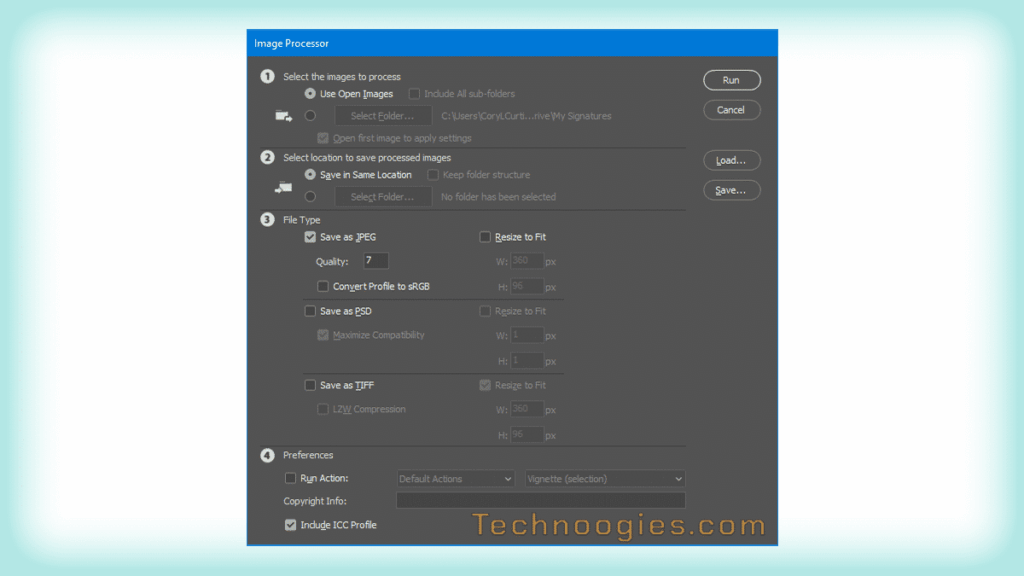Select the destination folder radio button in step 2
Viewport: 1024px width, 576px height.
coord(310,197)
